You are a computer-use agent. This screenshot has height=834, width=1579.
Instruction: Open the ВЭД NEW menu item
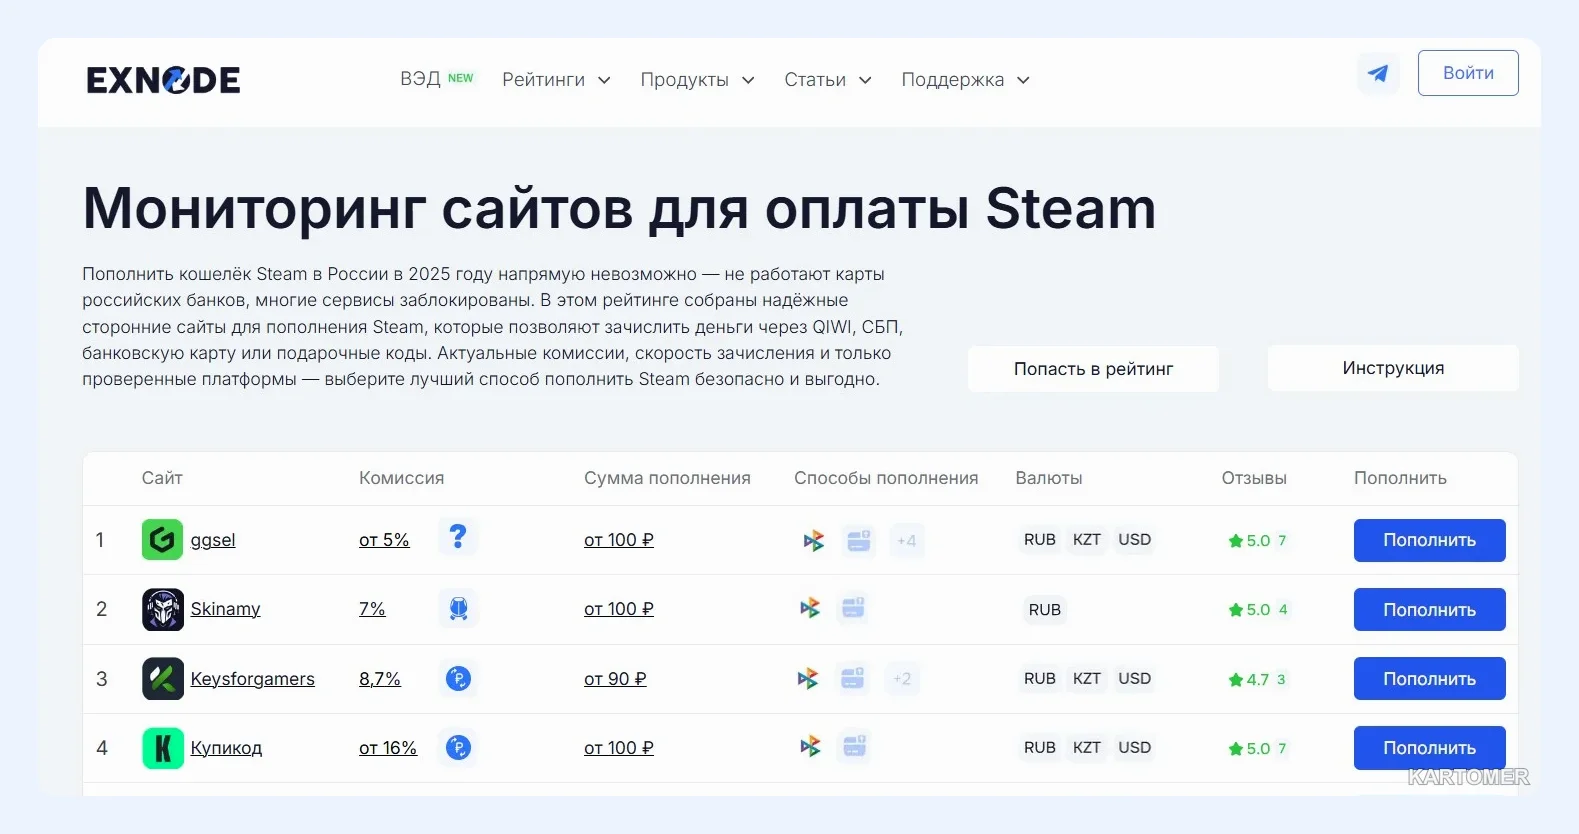click(x=437, y=79)
